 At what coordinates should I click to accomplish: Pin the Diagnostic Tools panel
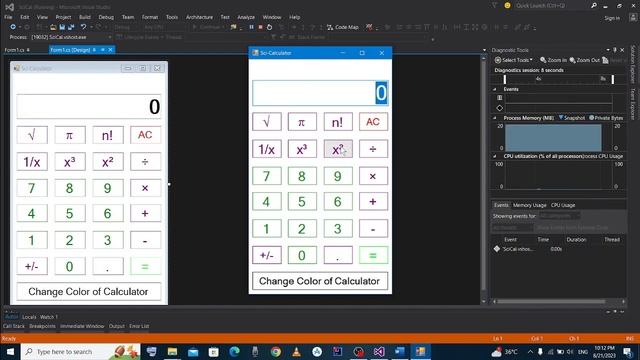coord(615,50)
